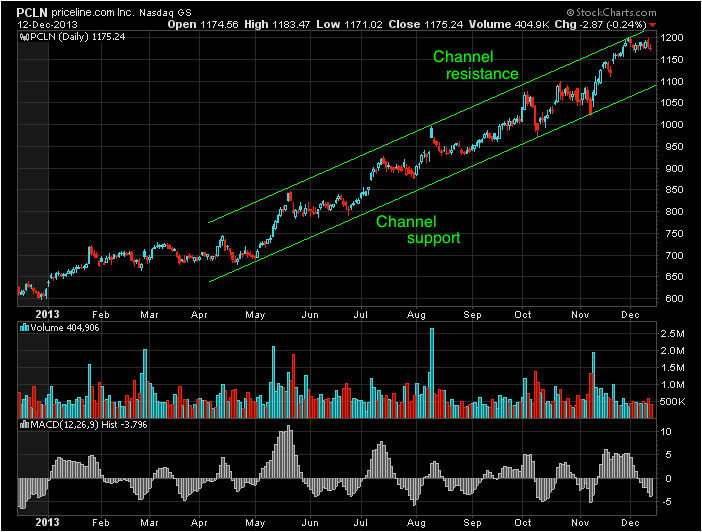
Task: Click the 900 price axis label
Action: coord(674,168)
